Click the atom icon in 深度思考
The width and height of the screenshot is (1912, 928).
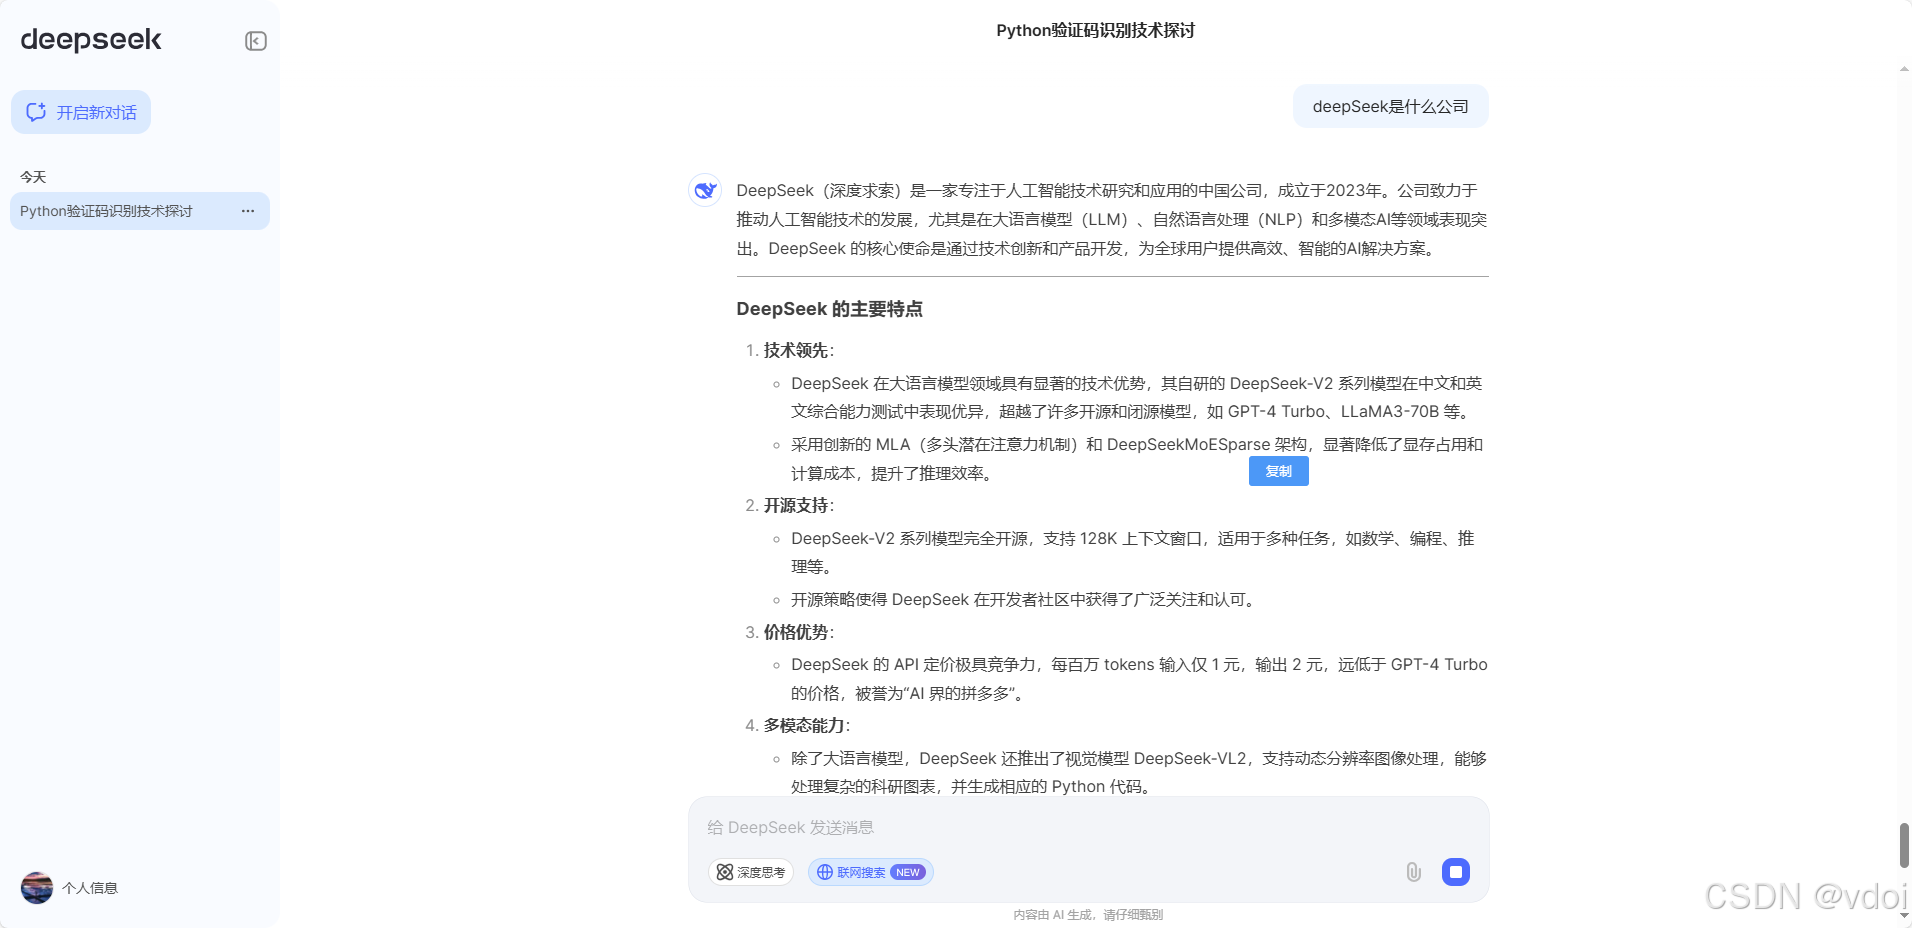point(725,872)
